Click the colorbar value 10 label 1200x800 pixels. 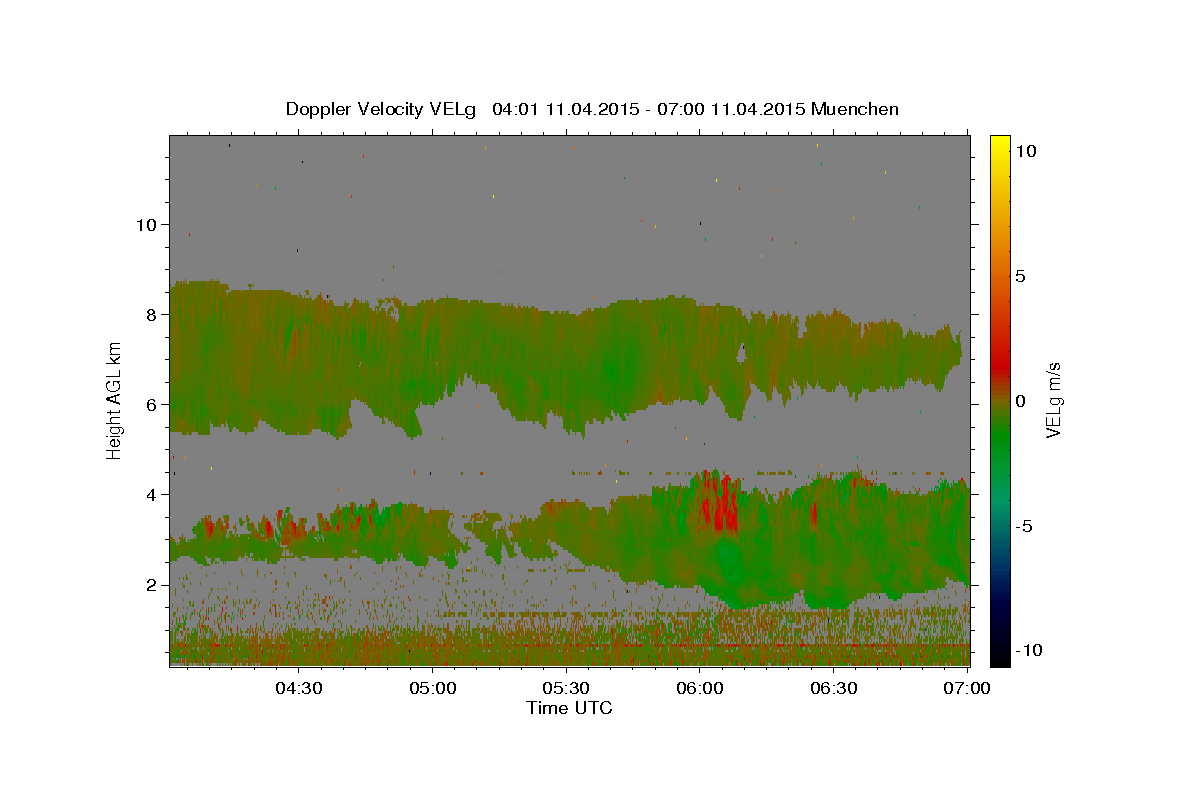(x=1026, y=151)
